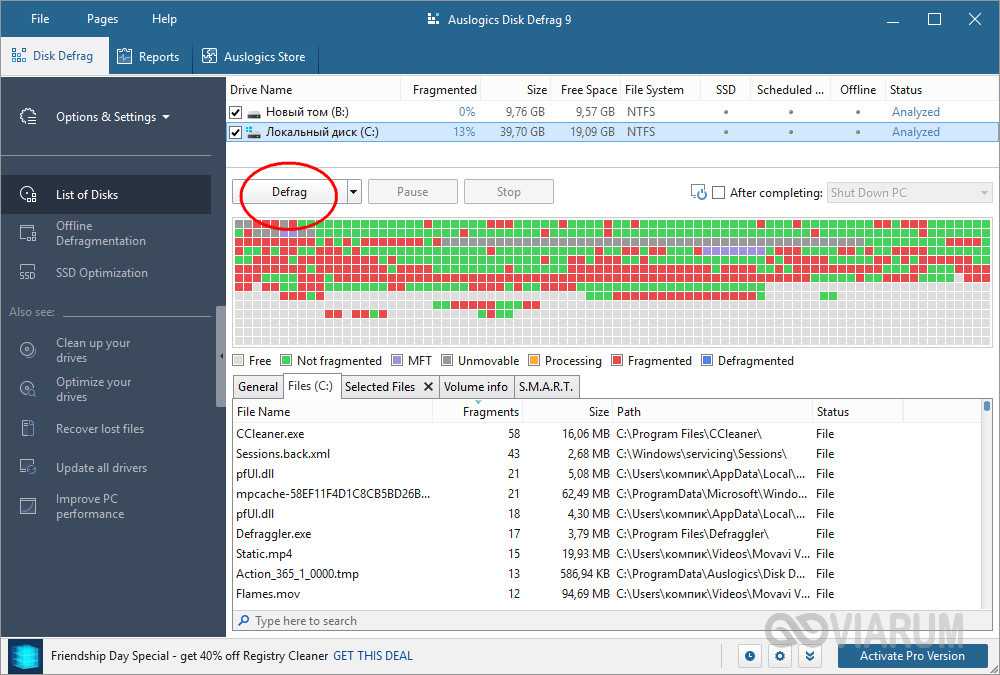Viewport: 1000px width, 675px height.
Task: Click the SSD Optimization sidebar icon
Action: click(x=28, y=273)
